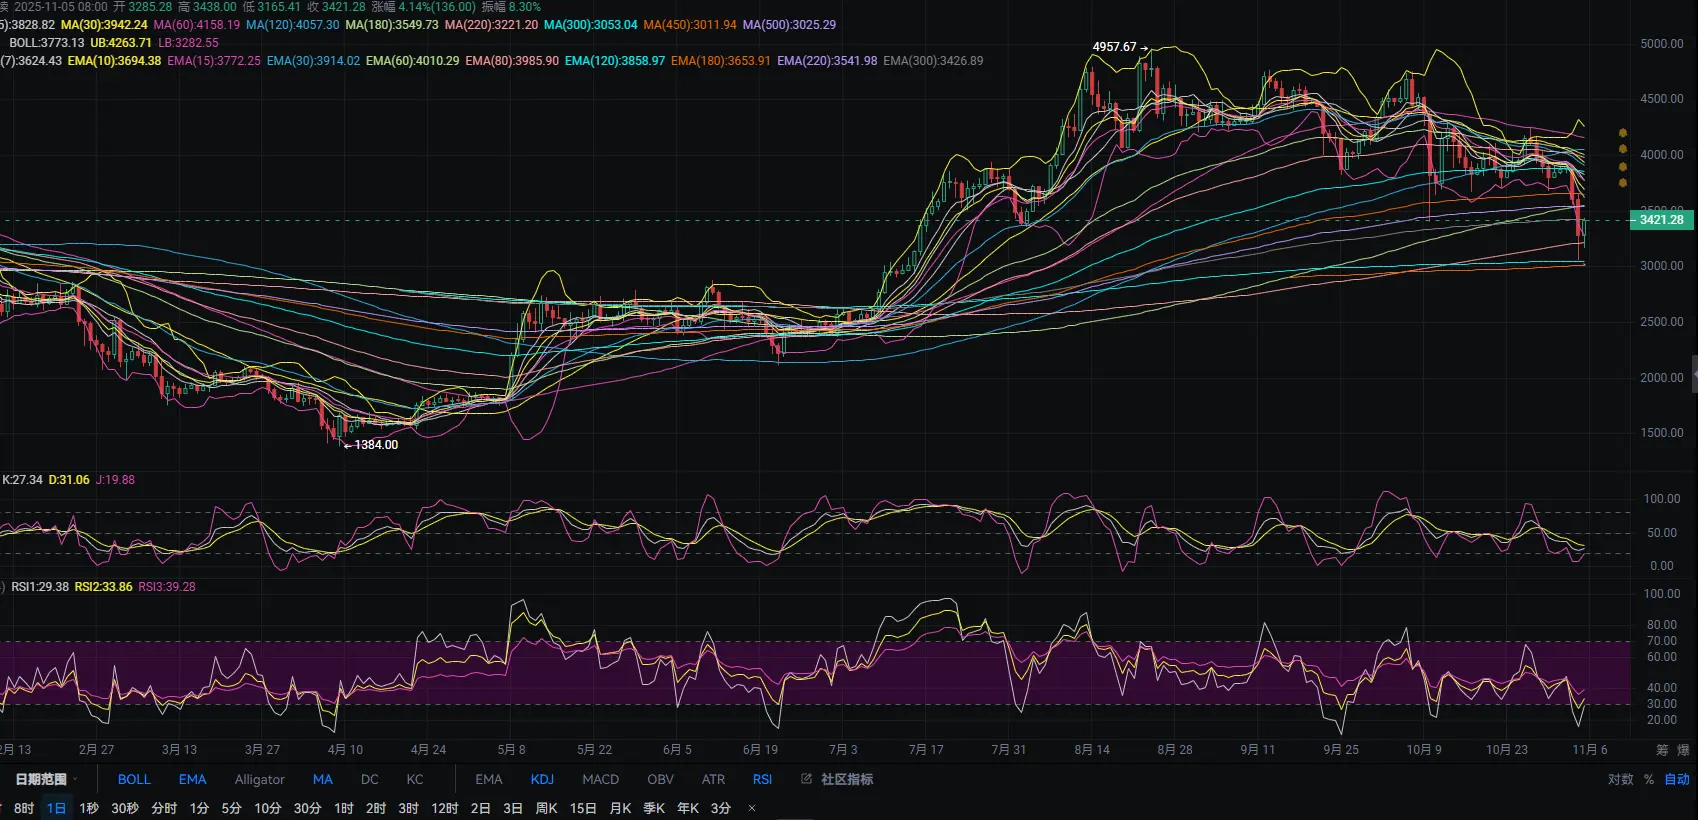Viewport: 1698px width, 820px height.
Task: Select the BOLL:3773.13 legend label
Action: pos(47,43)
